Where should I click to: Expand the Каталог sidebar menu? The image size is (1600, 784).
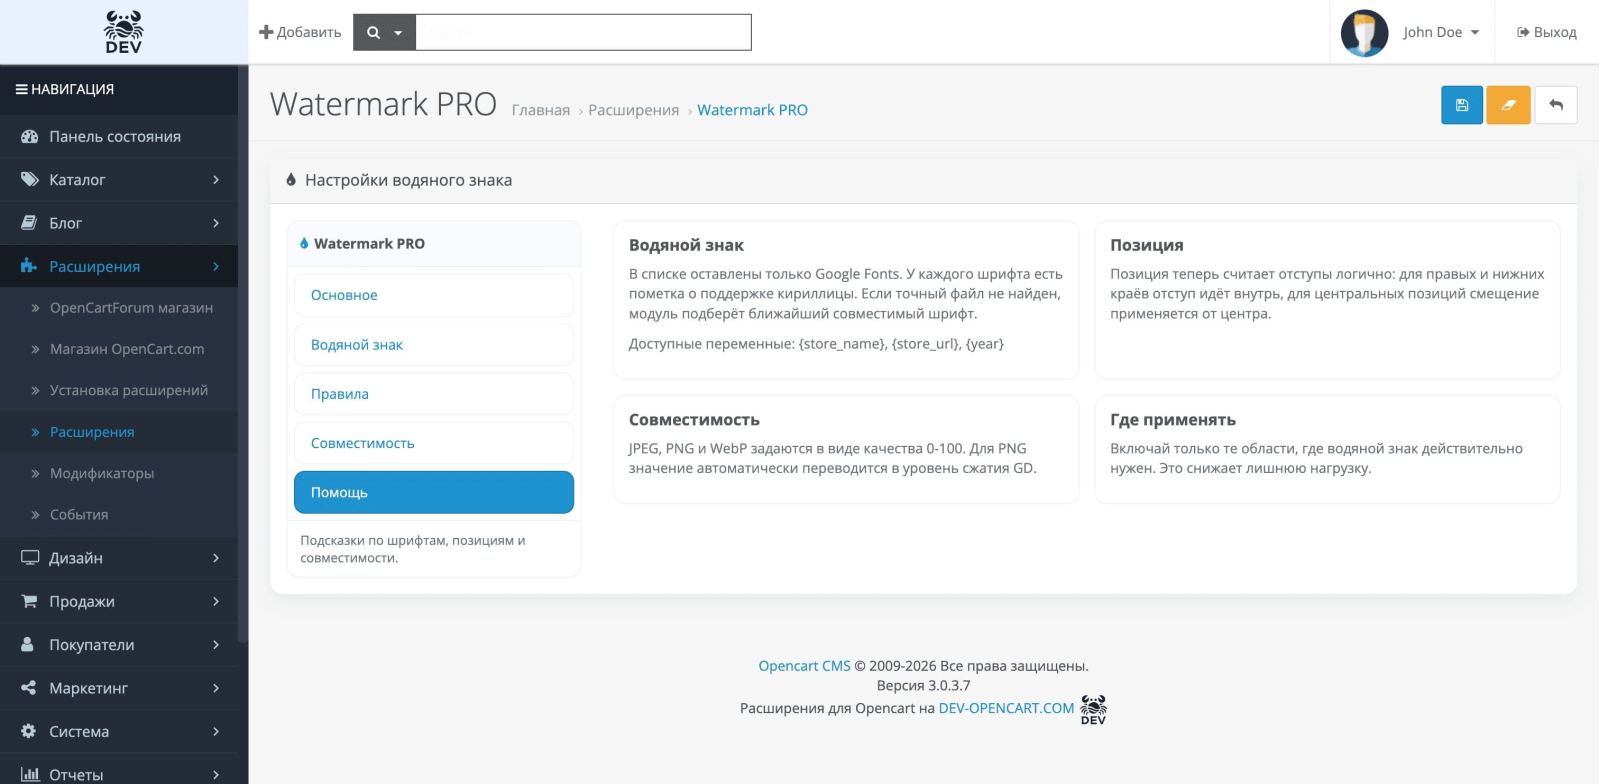coord(119,180)
